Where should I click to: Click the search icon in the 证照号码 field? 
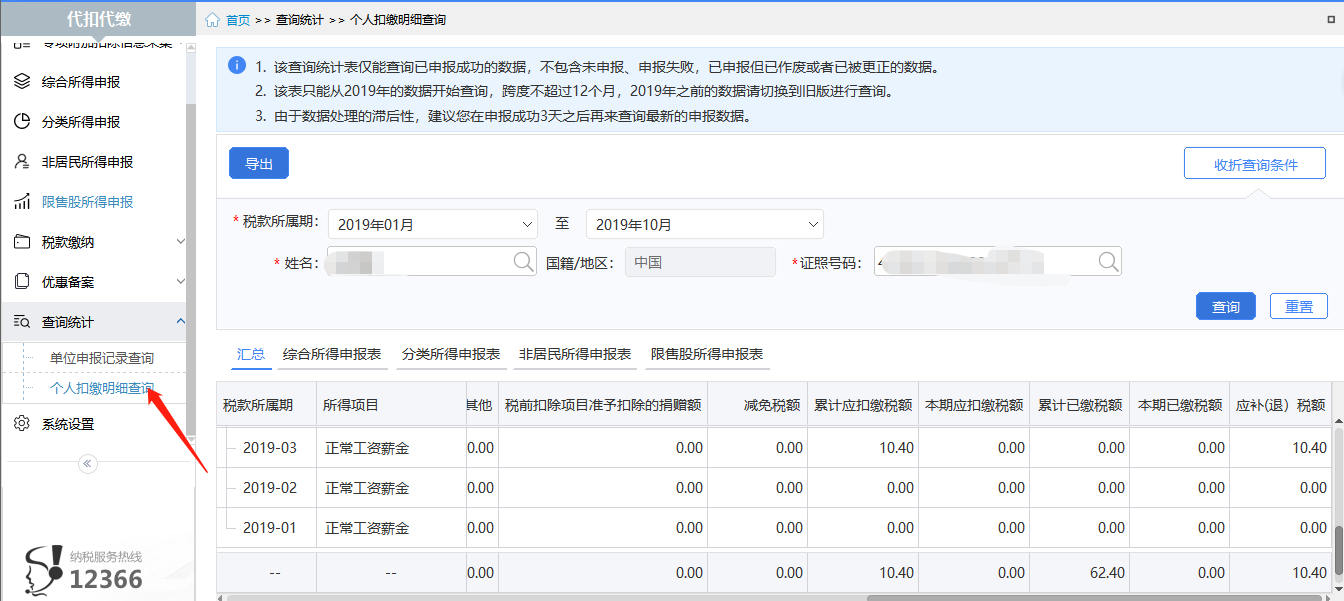1108,262
